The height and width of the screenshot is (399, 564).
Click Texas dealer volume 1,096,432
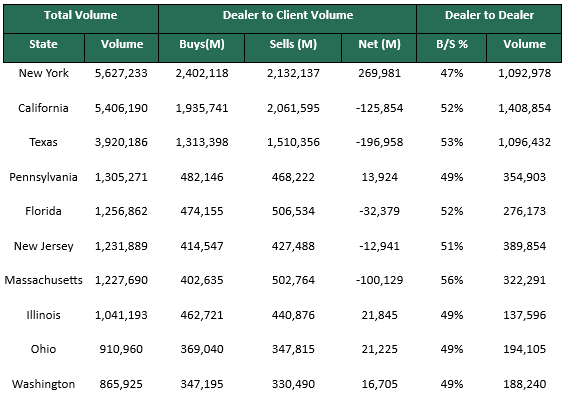pyautogui.click(x=524, y=142)
